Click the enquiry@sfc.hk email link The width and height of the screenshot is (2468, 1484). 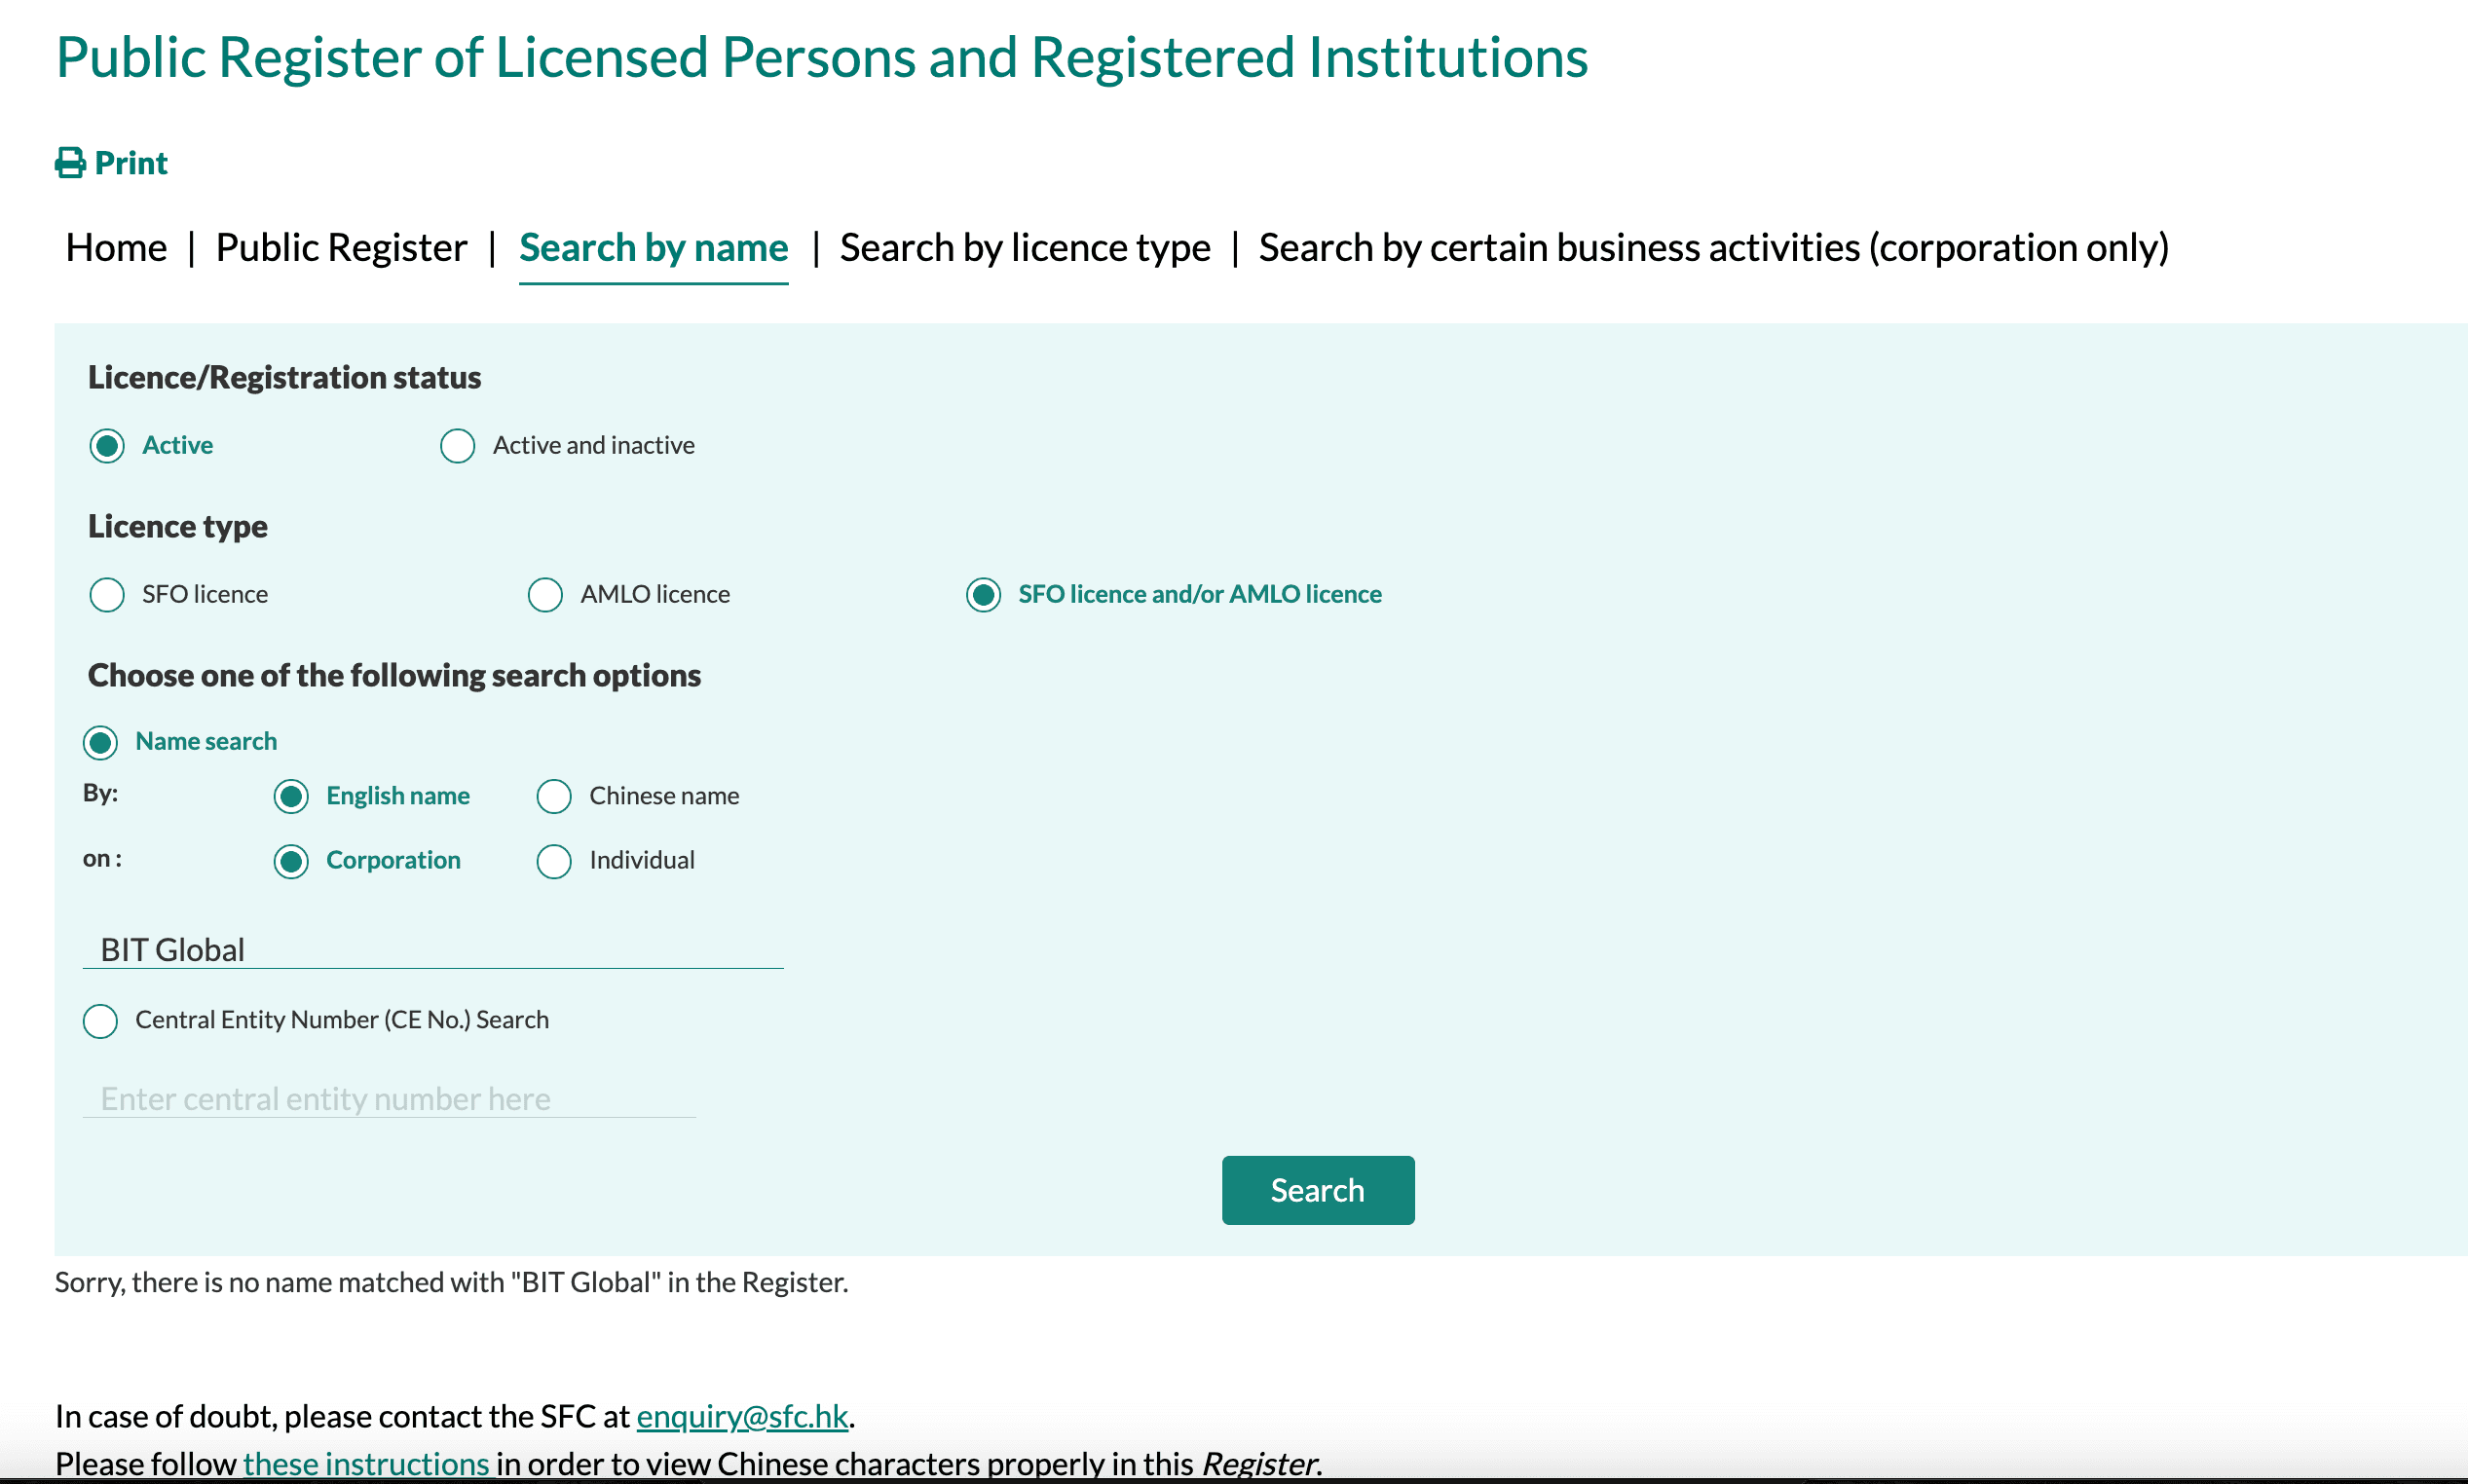pos(742,1416)
